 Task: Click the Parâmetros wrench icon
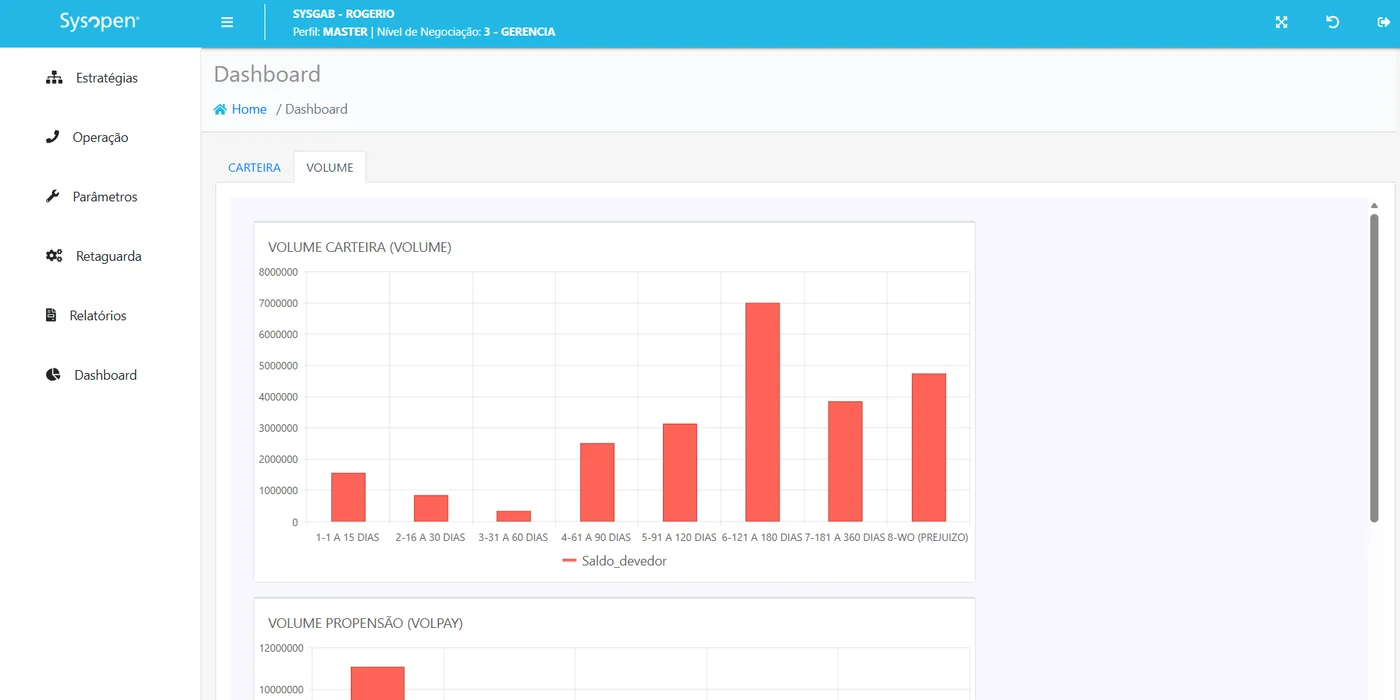click(x=53, y=196)
